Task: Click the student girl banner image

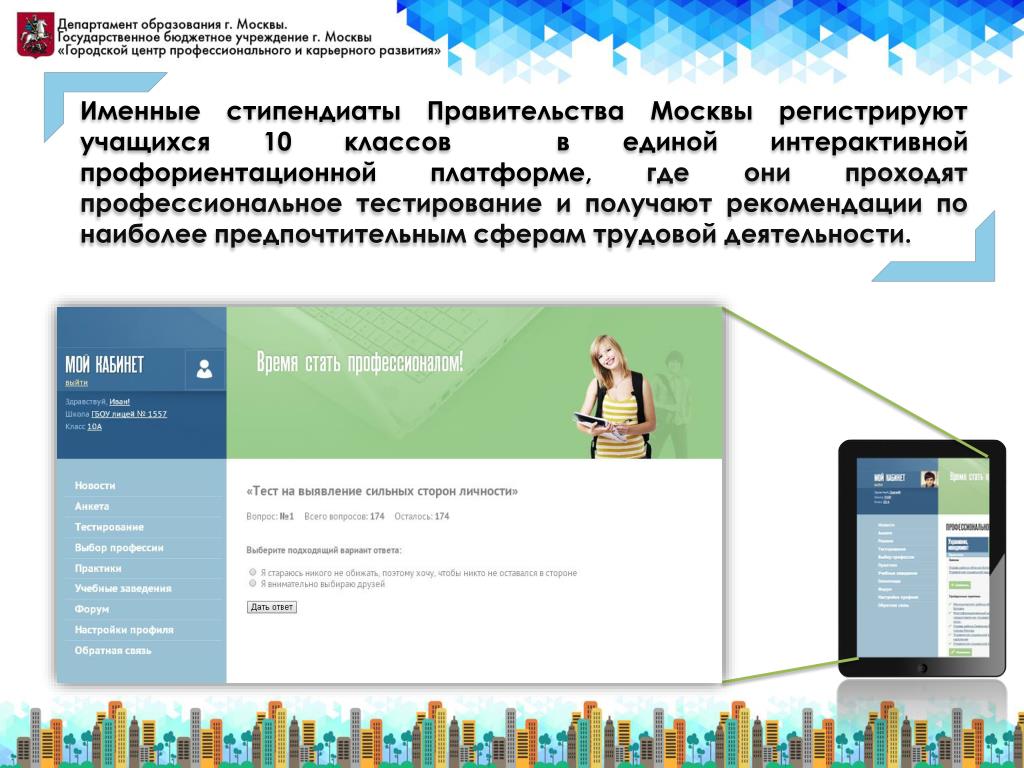Action: point(614,397)
